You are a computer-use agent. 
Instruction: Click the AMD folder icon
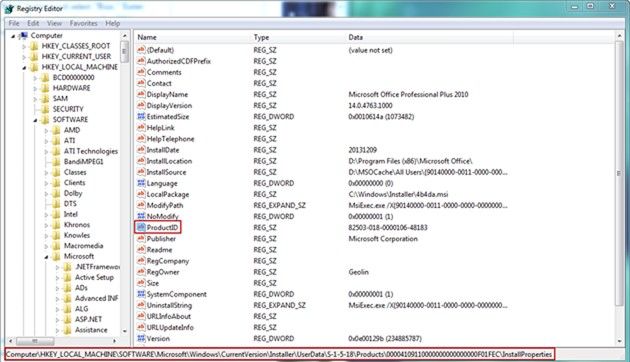click(57, 130)
